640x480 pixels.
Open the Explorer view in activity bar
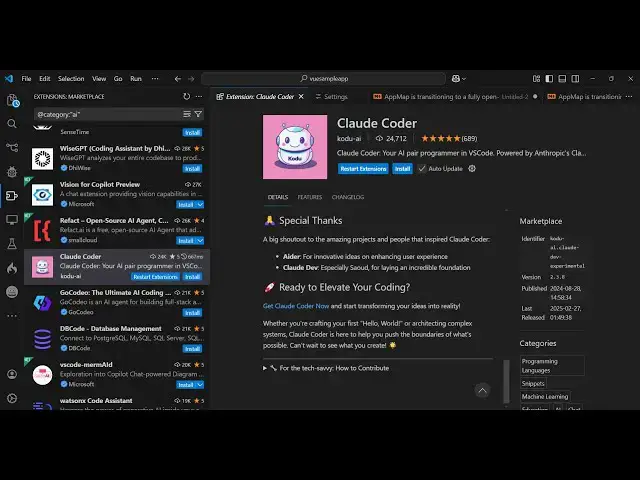point(12,100)
